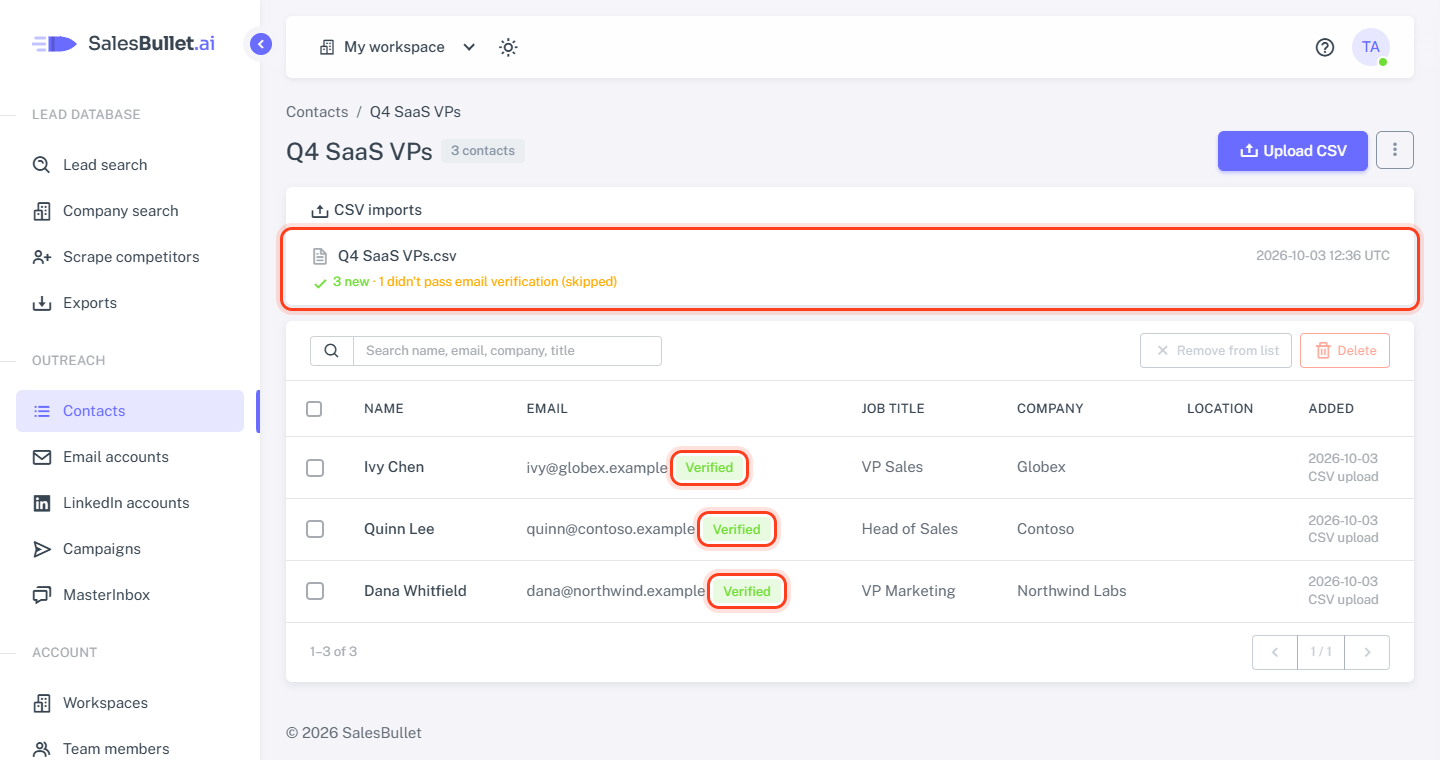1440x760 pixels.
Task: Click the search magnifier icon in contacts table
Action: point(332,351)
